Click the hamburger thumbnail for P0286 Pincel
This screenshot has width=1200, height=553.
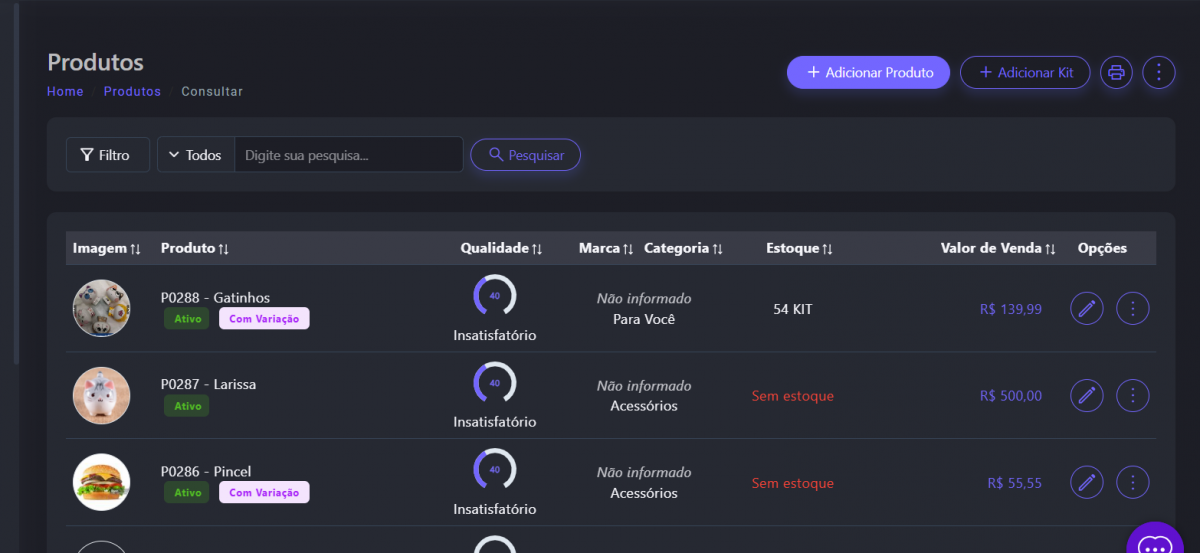click(x=101, y=483)
